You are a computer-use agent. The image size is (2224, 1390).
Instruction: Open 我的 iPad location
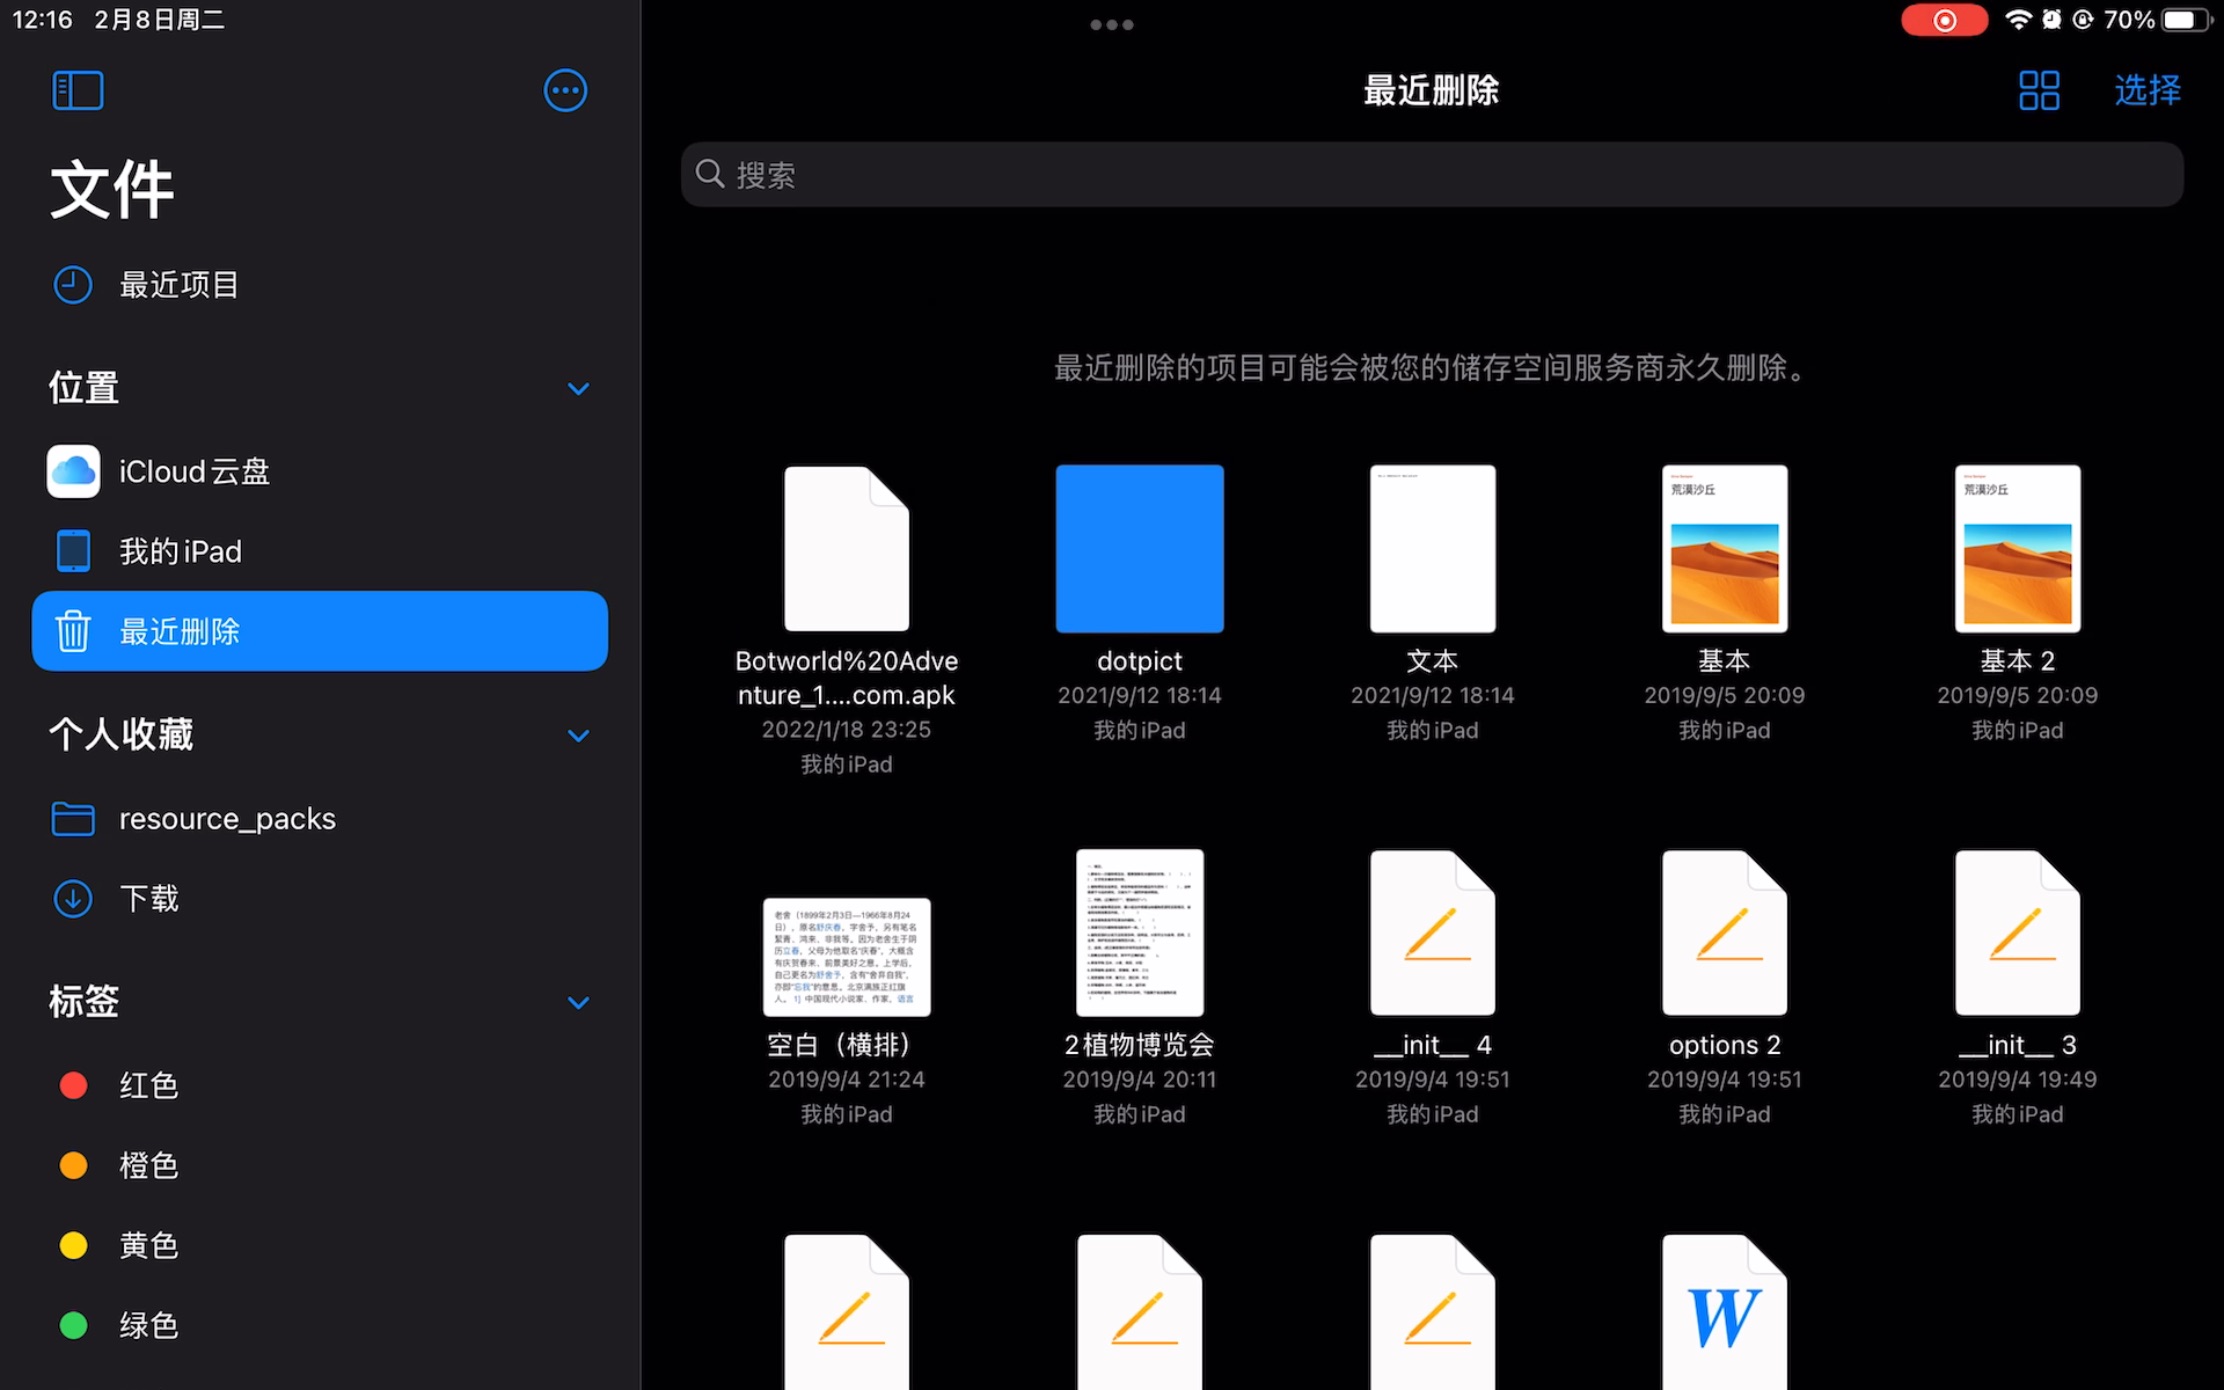tap(180, 551)
